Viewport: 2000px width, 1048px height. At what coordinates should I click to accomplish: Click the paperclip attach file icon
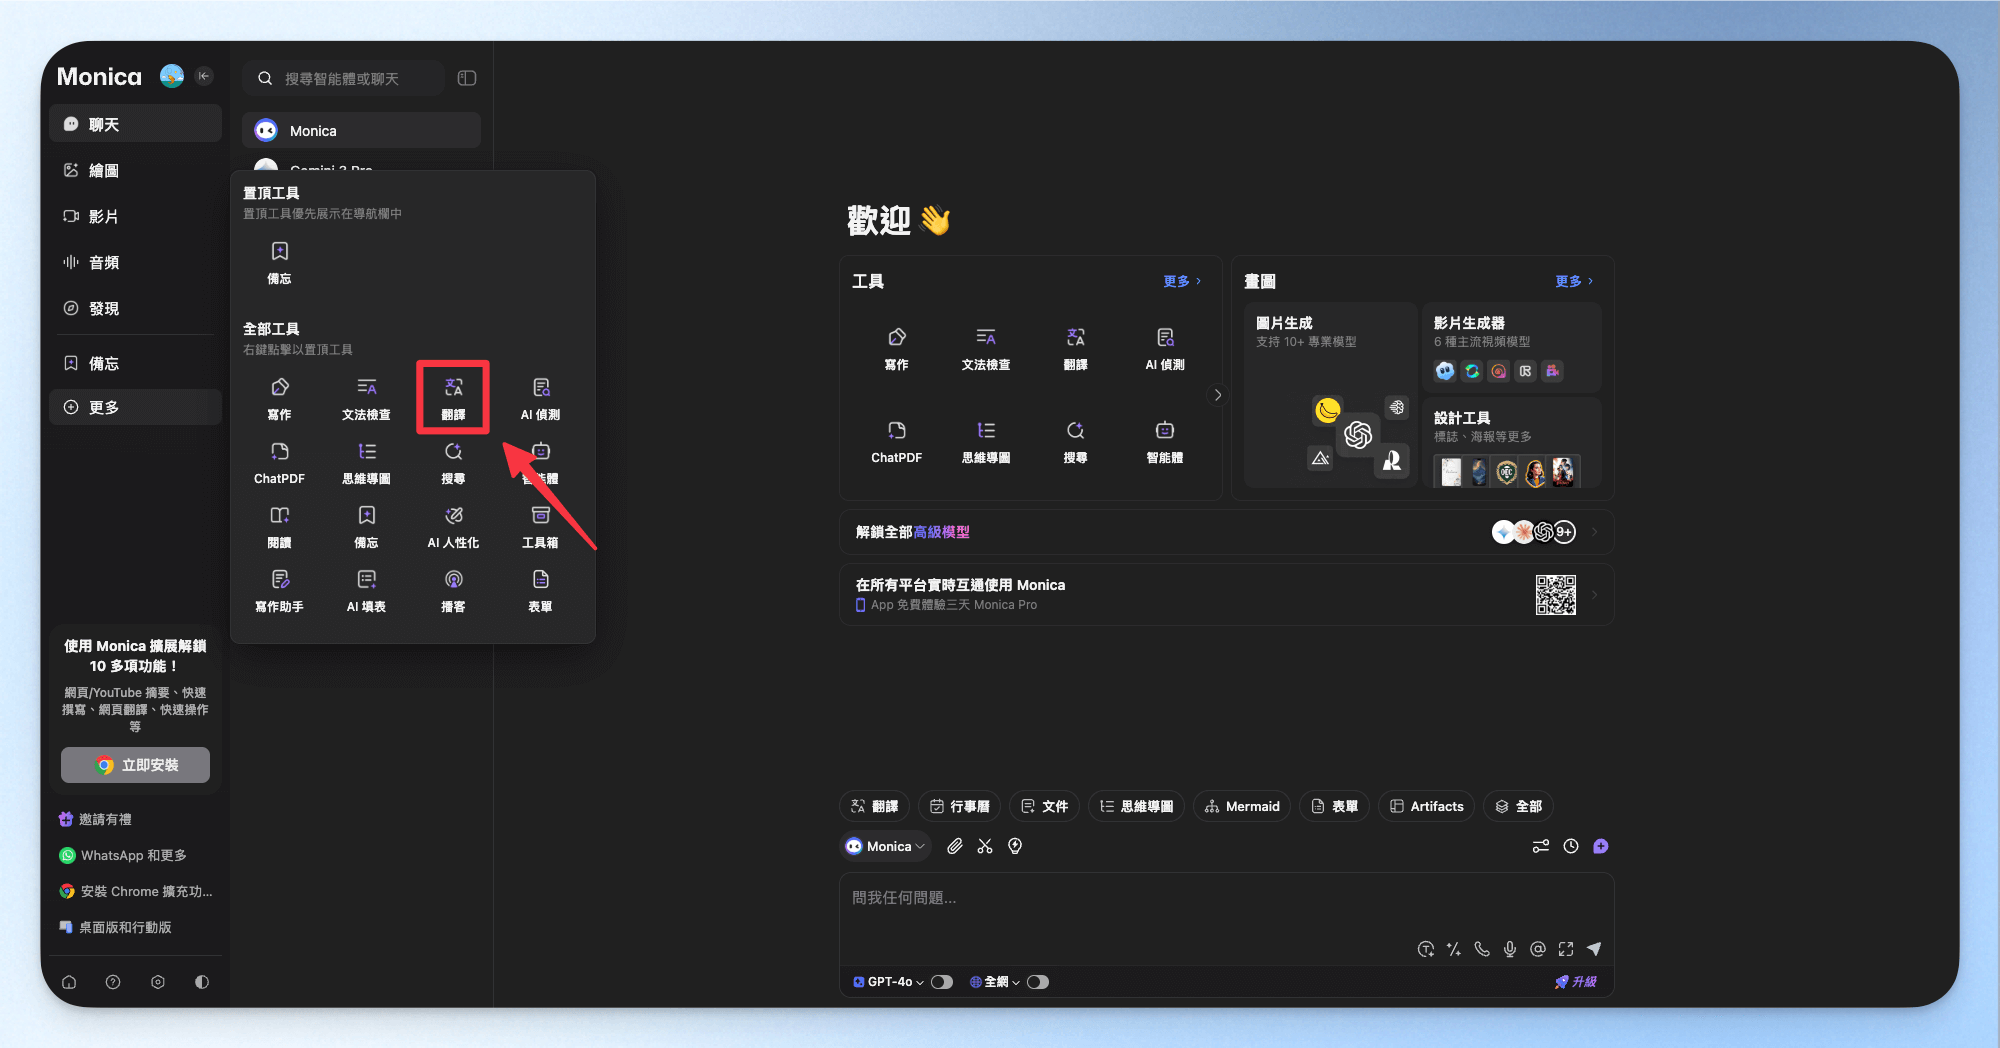(955, 846)
